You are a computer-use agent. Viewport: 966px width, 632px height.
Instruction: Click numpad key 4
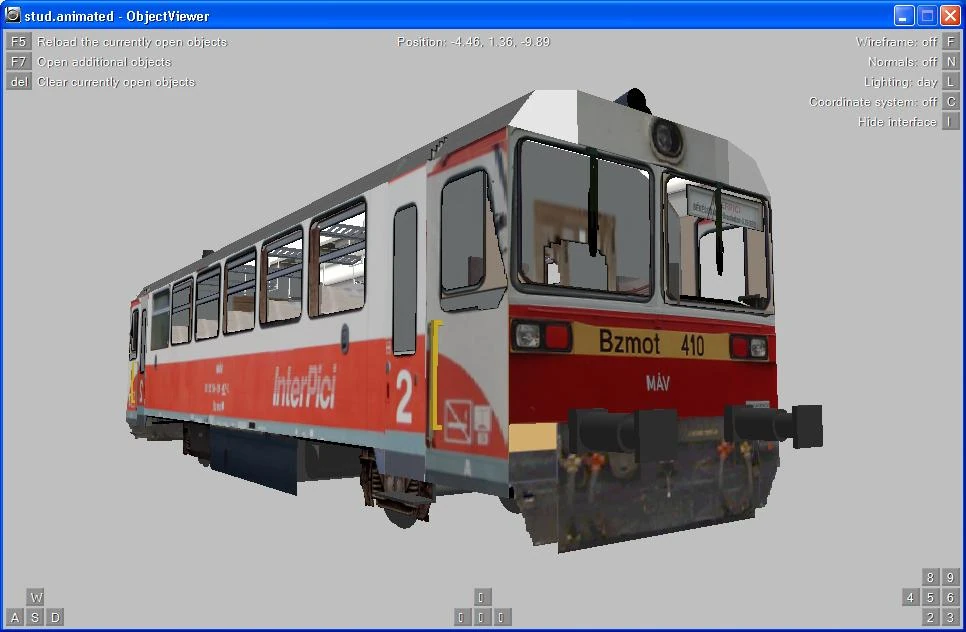tap(911, 597)
